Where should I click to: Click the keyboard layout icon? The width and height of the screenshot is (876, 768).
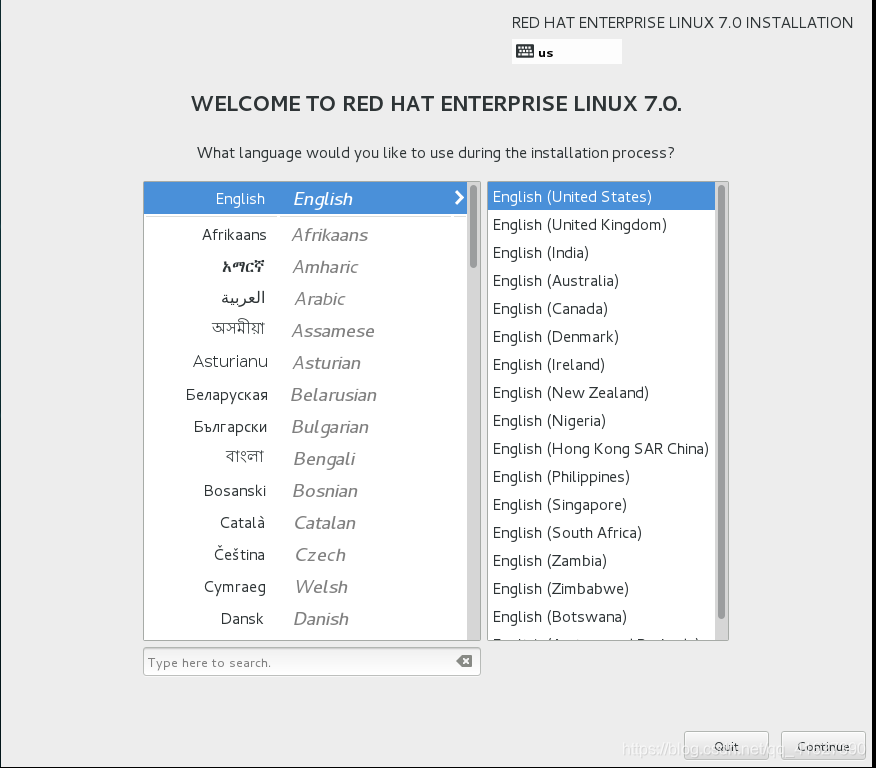click(525, 51)
